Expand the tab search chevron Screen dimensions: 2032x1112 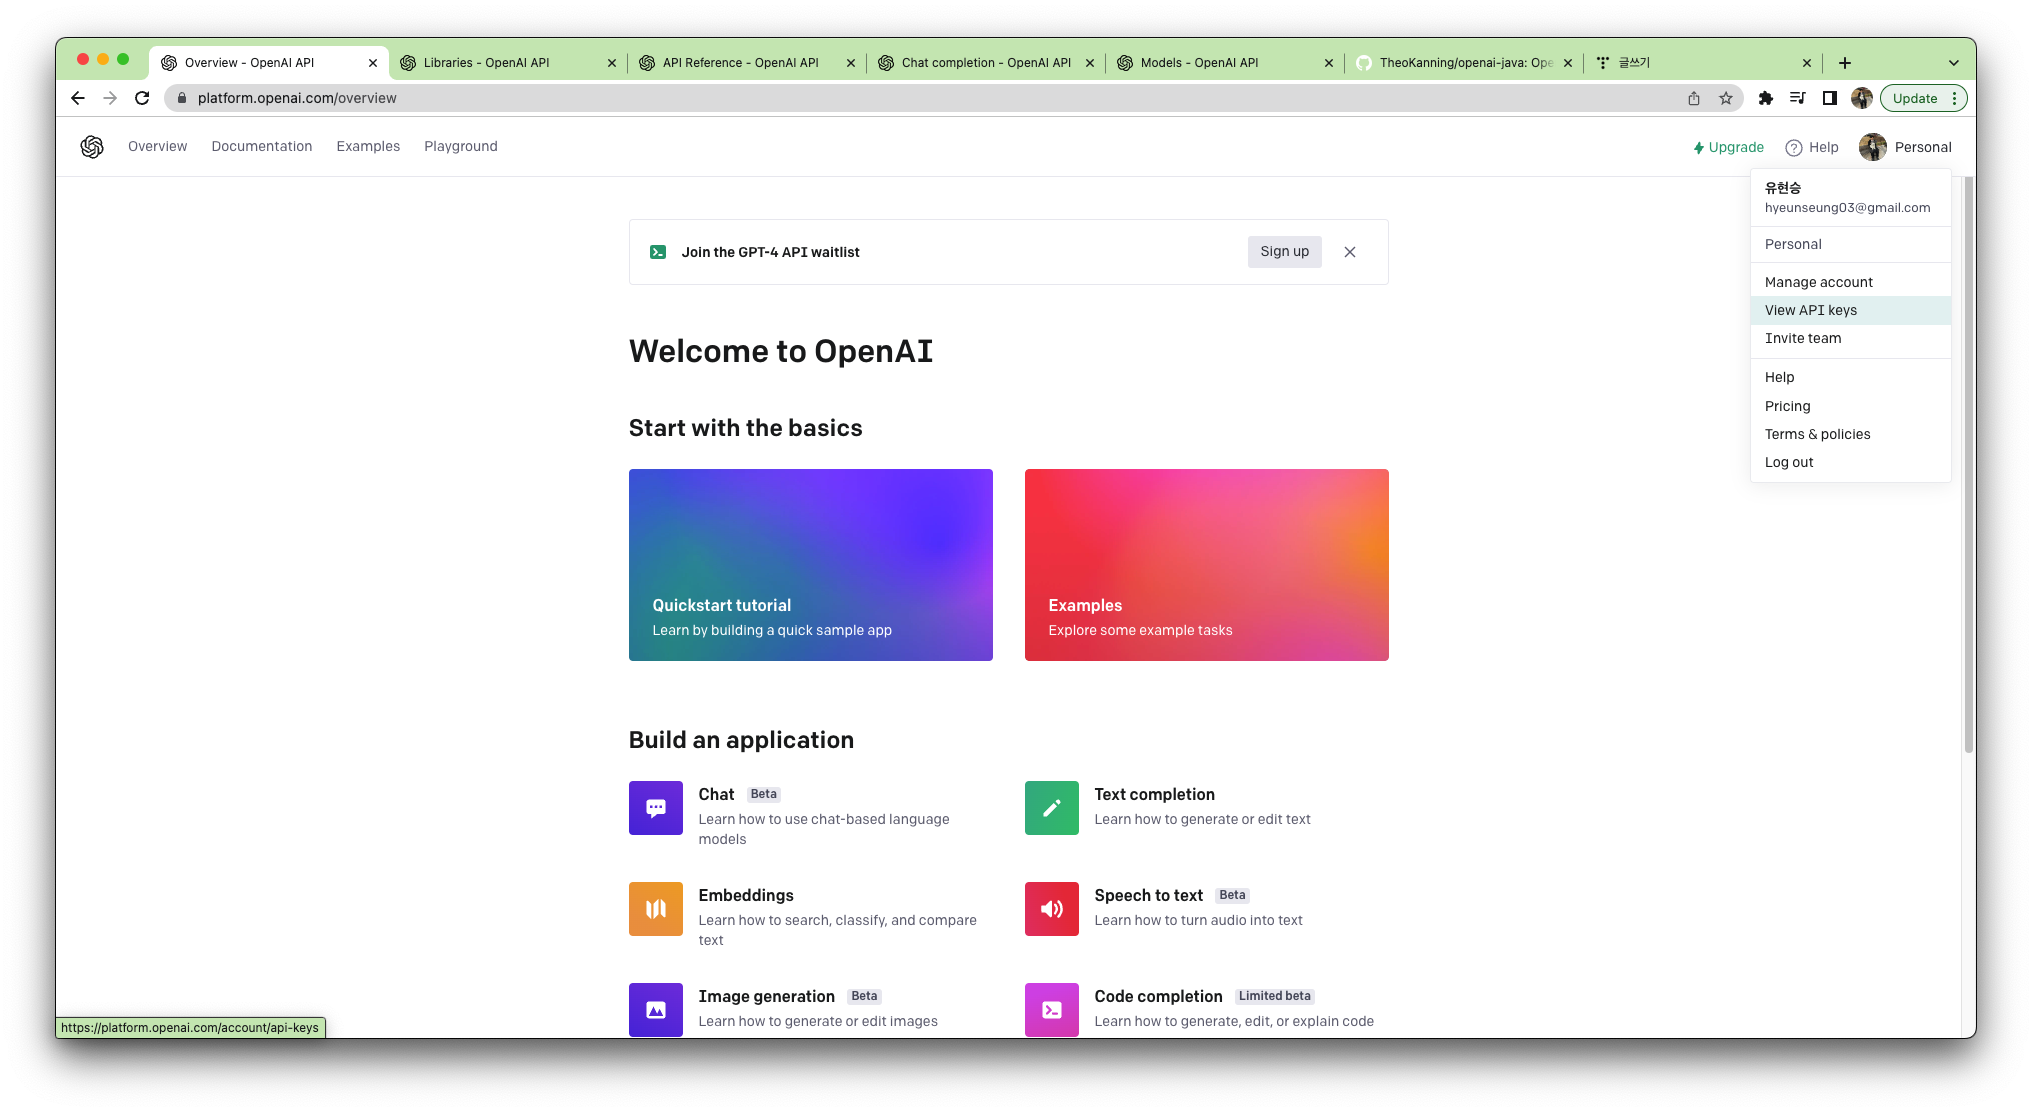1953,63
